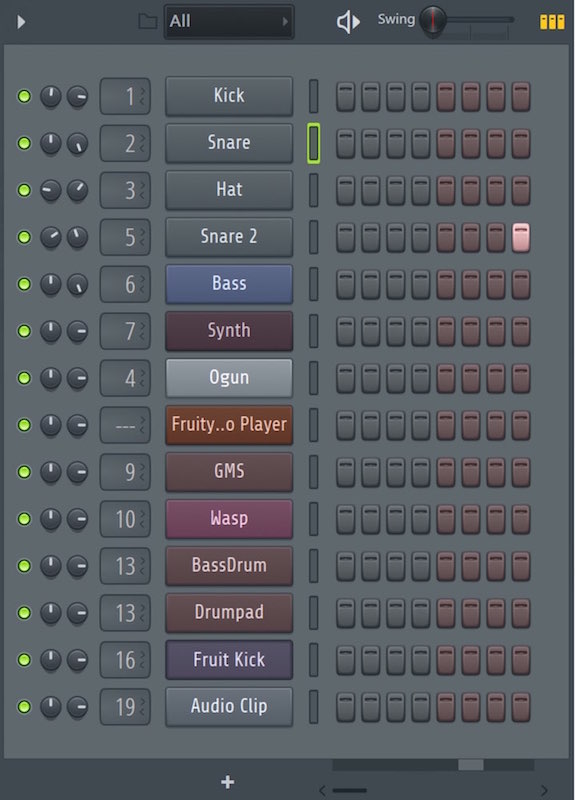Click Audio Clip mixer track number 19

pos(125,707)
